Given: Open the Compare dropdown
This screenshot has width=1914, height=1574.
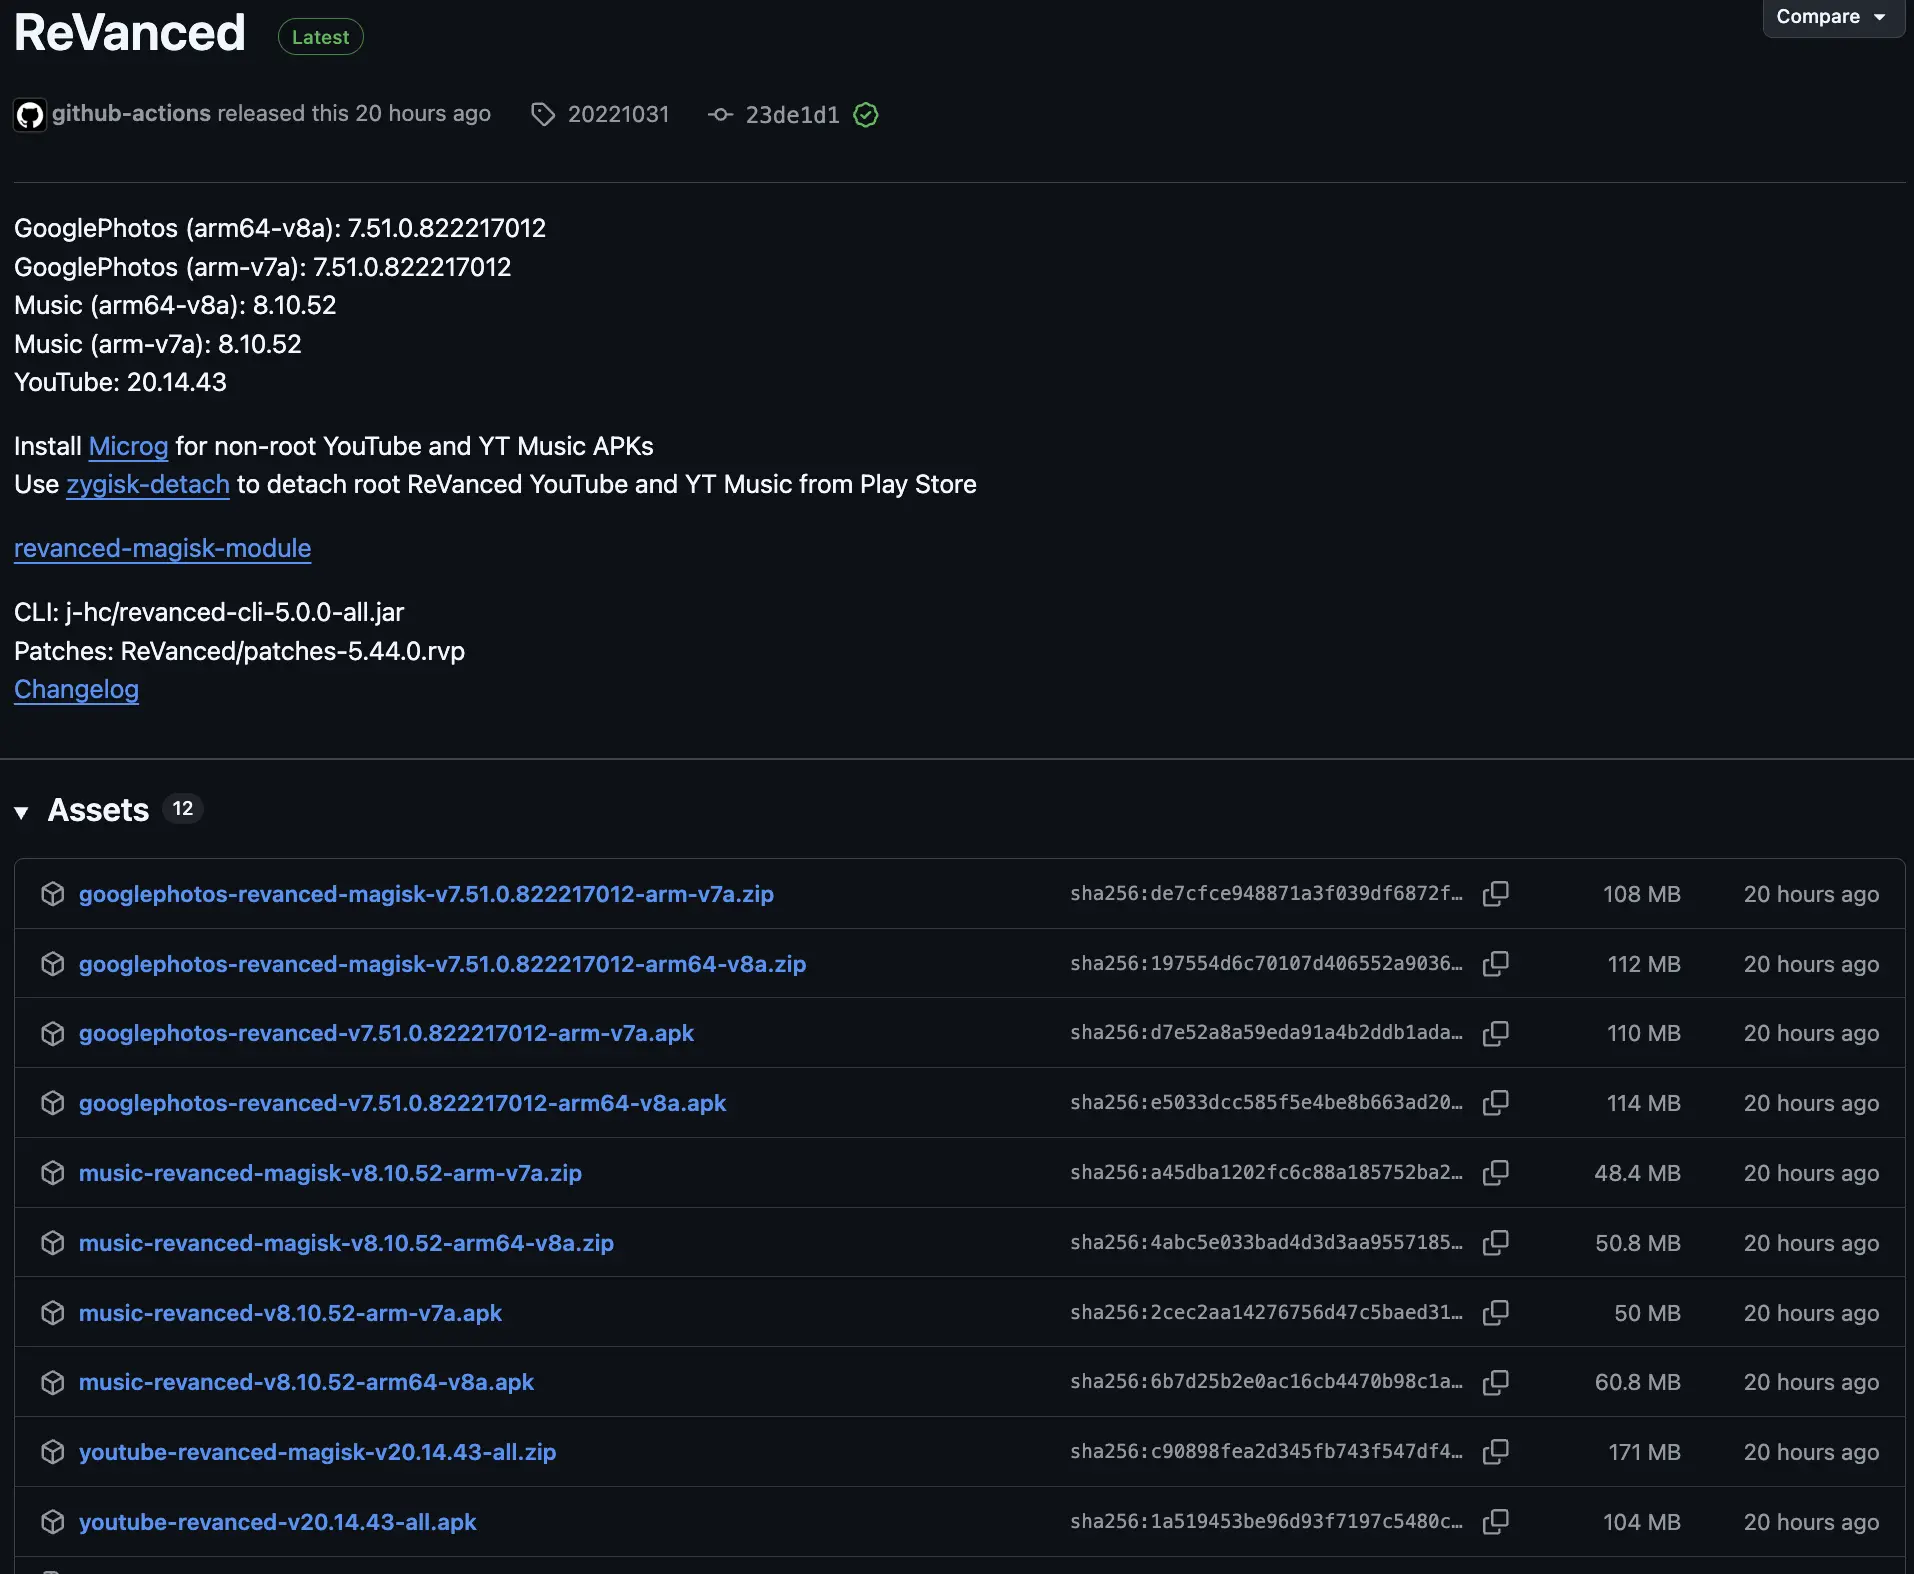Looking at the screenshot, I should pyautogui.click(x=1830, y=17).
